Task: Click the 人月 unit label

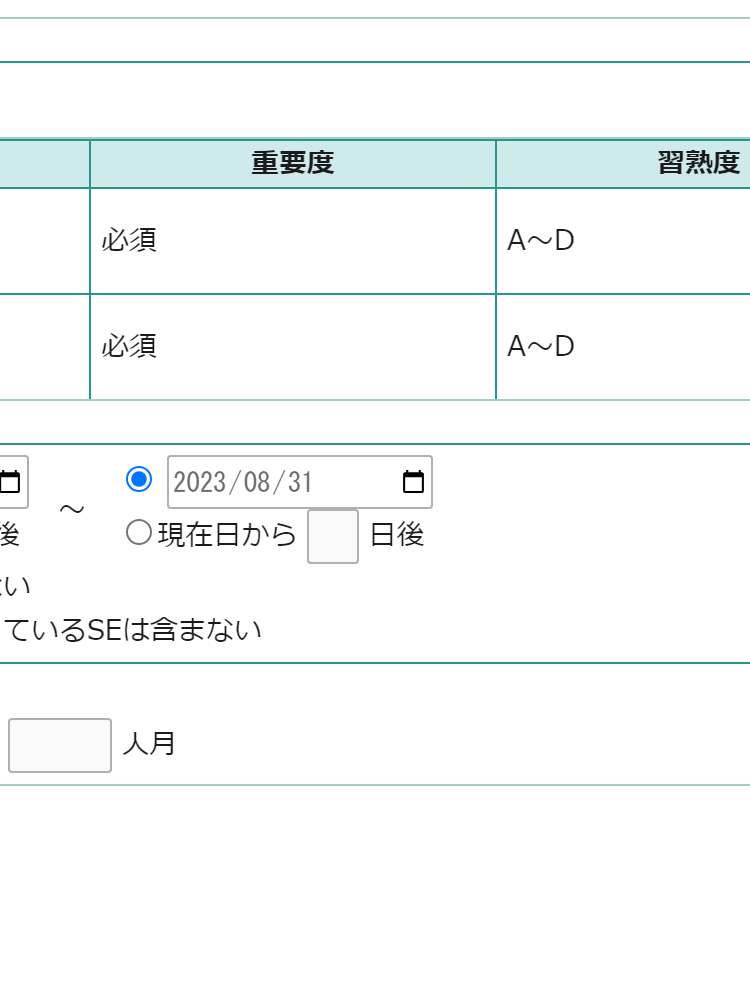Action: point(149,745)
